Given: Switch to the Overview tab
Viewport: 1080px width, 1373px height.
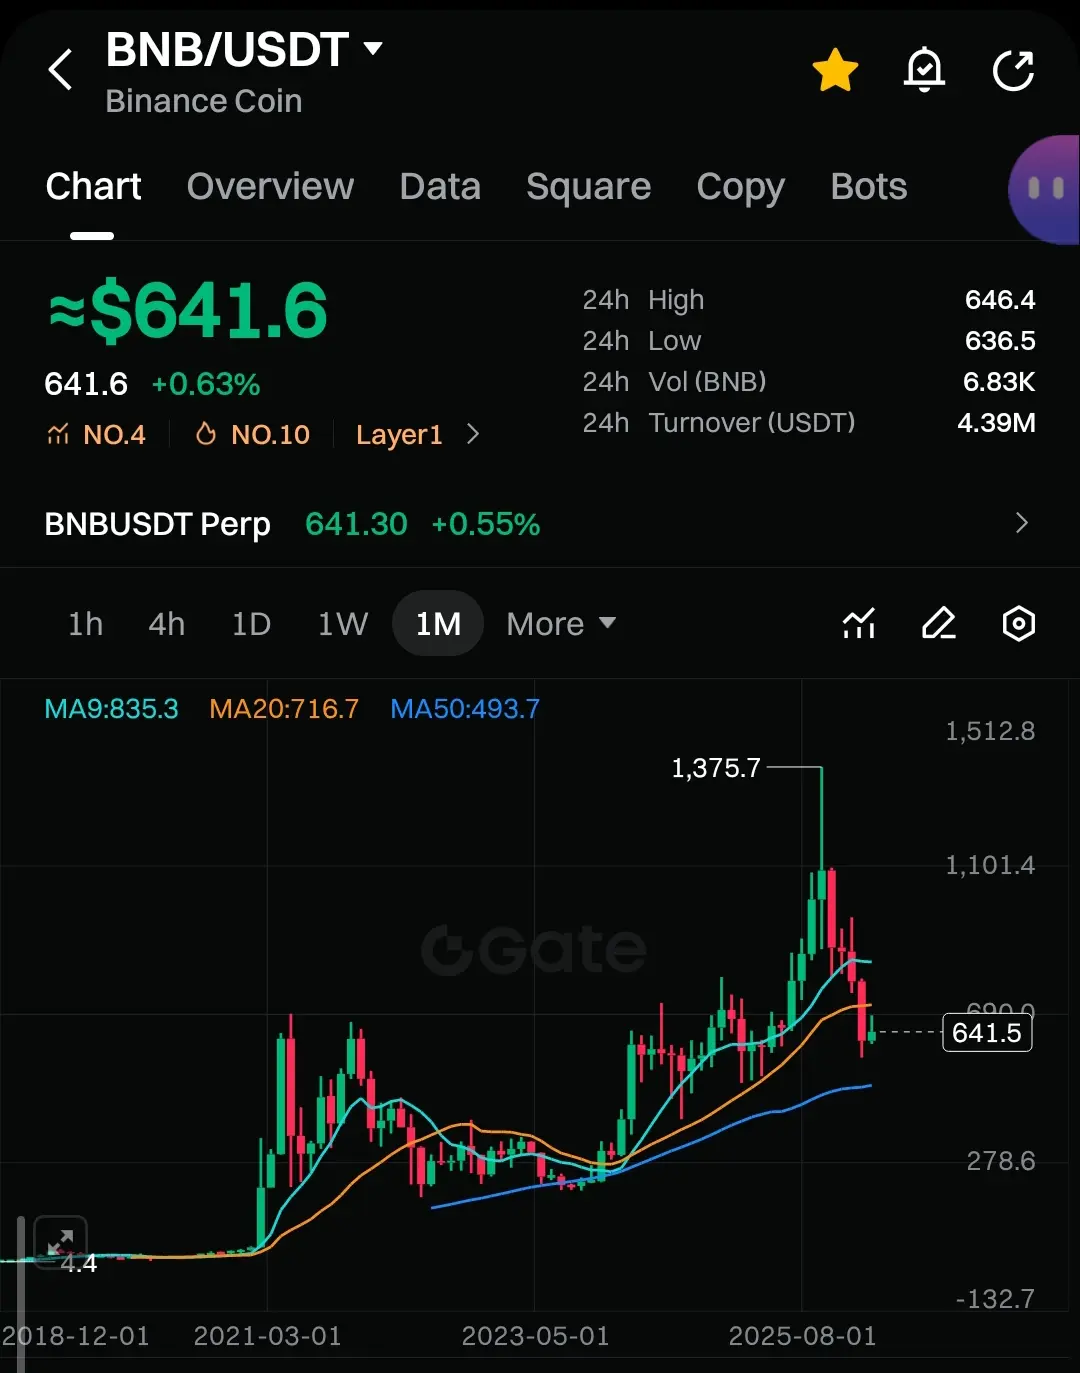Looking at the screenshot, I should [270, 187].
